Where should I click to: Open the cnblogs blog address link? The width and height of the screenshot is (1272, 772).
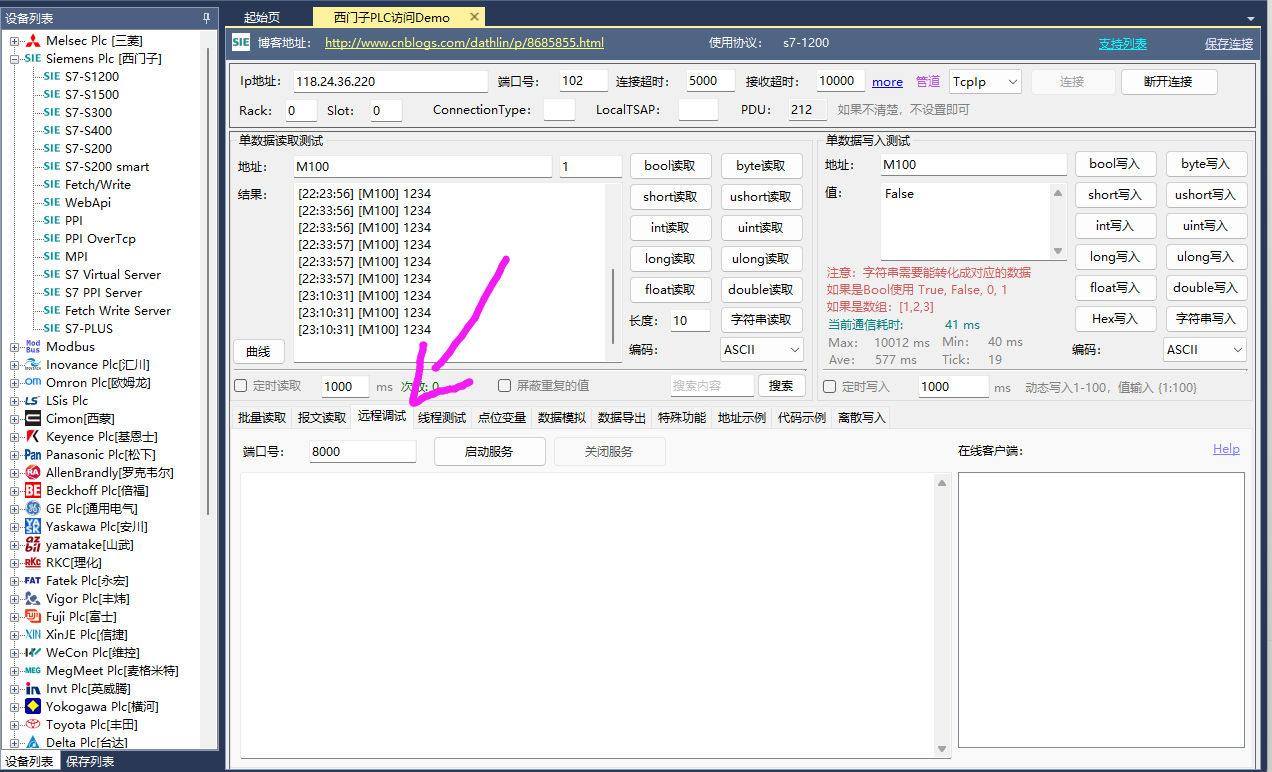[465, 43]
